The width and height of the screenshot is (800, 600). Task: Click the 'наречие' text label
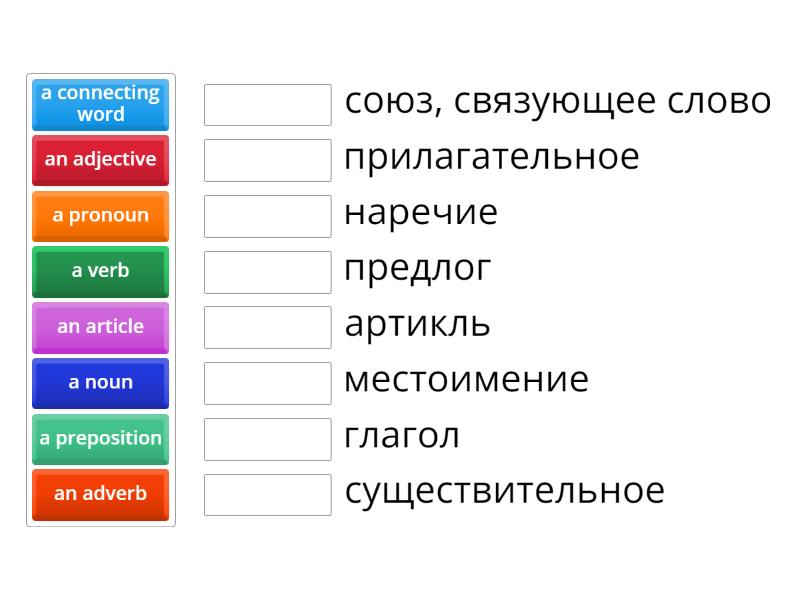[420, 213]
